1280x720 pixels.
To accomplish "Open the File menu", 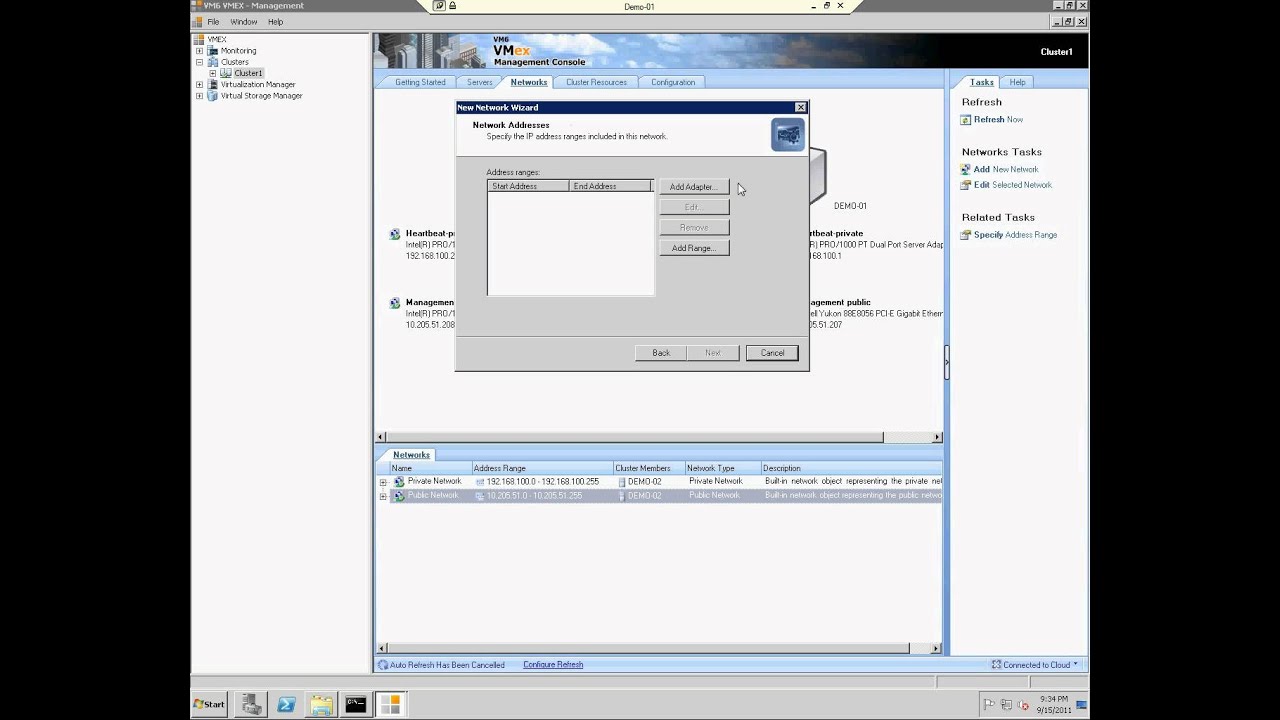I will click(x=213, y=22).
